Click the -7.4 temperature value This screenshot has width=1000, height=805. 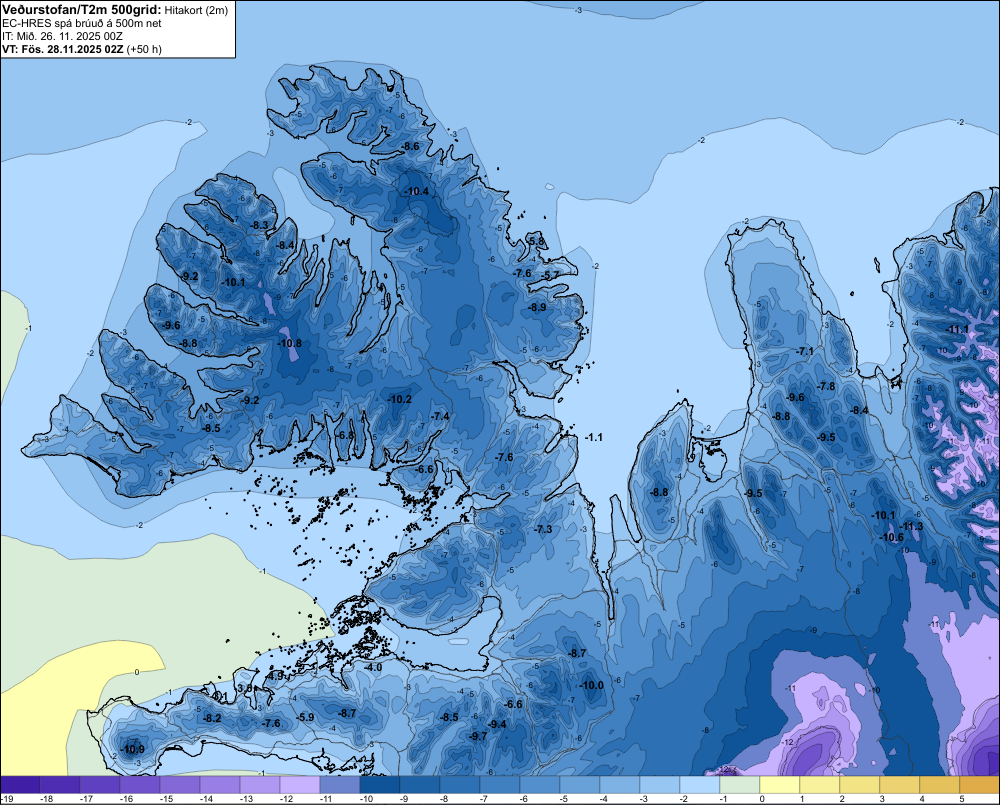[441, 416]
